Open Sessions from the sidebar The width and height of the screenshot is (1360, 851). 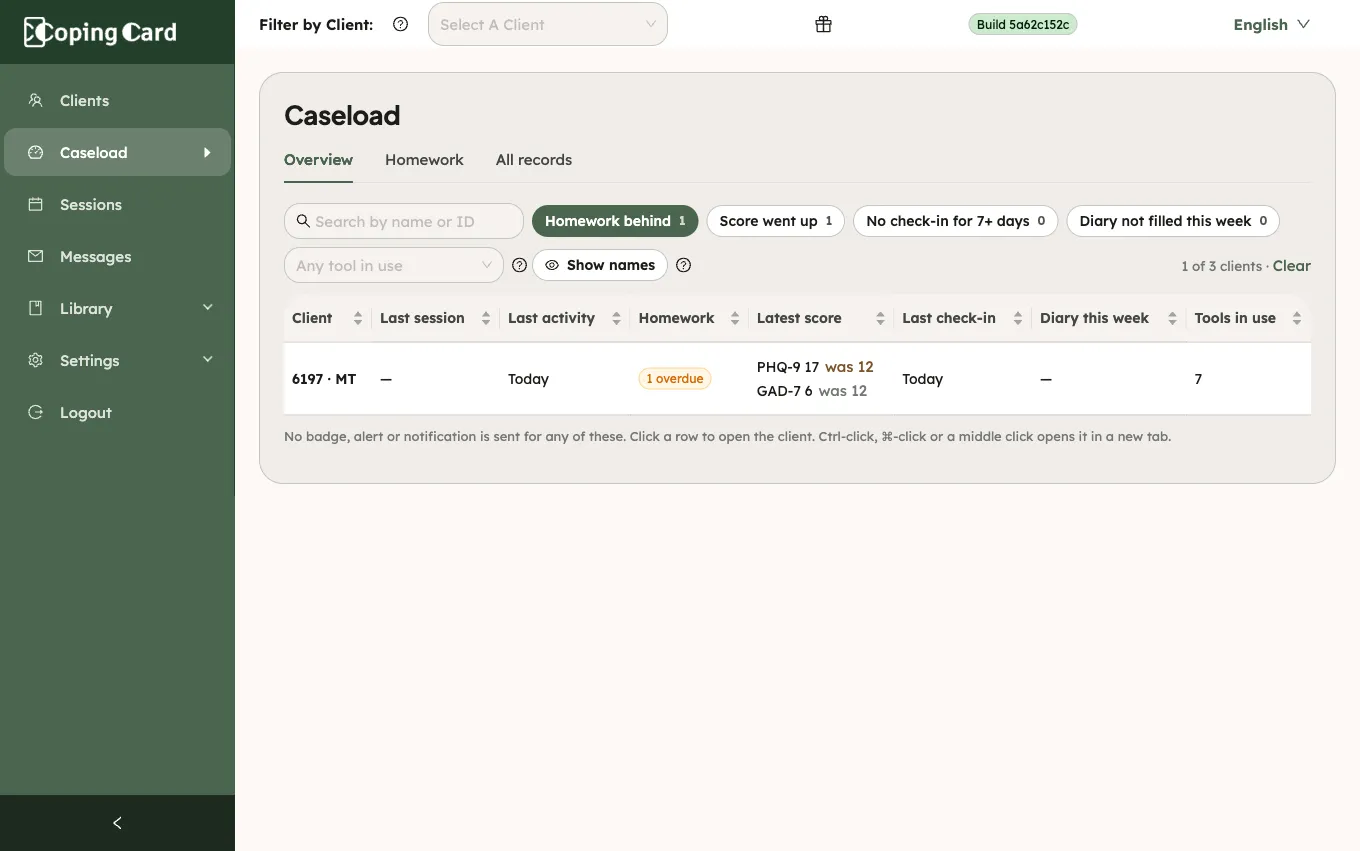click(117, 204)
